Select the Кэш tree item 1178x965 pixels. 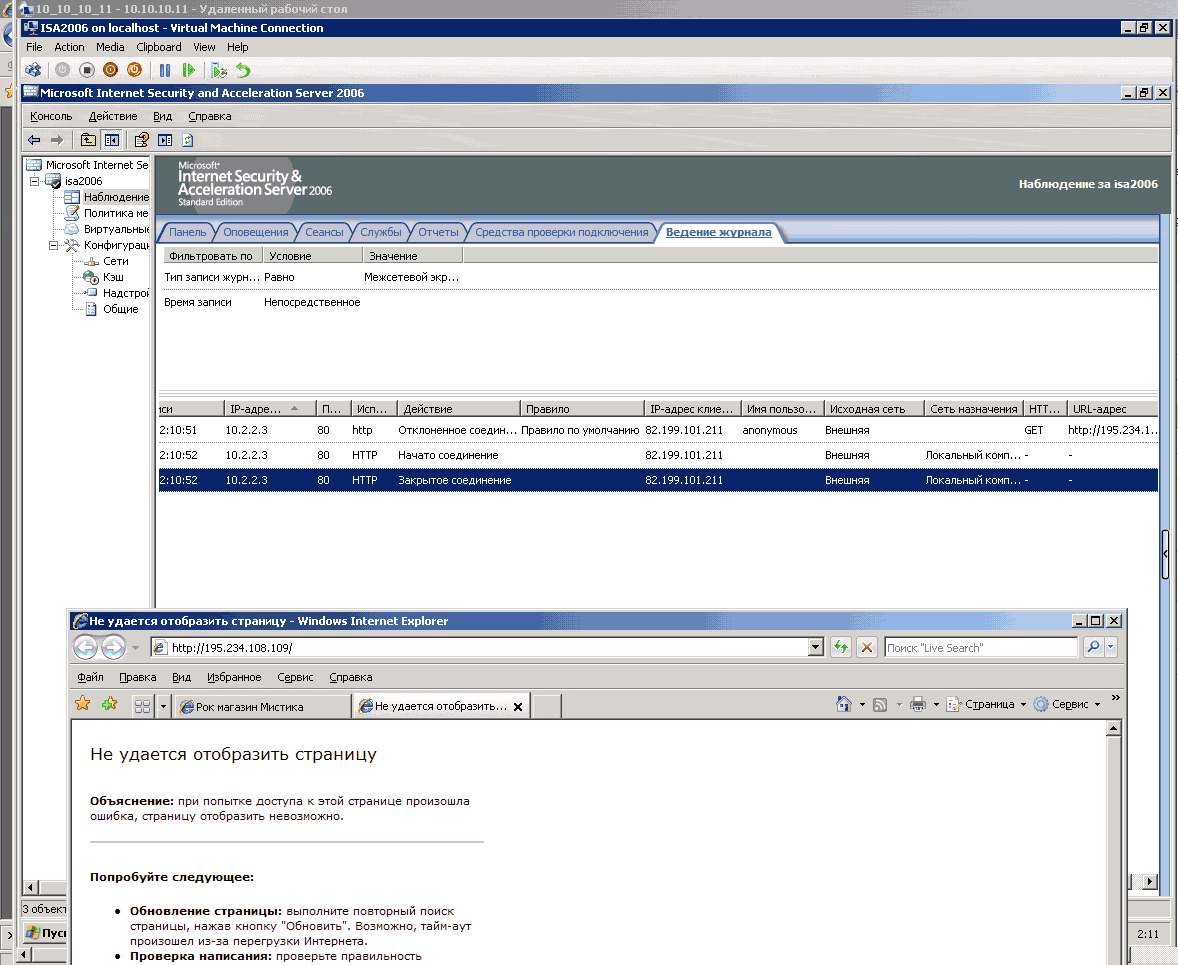tap(113, 277)
